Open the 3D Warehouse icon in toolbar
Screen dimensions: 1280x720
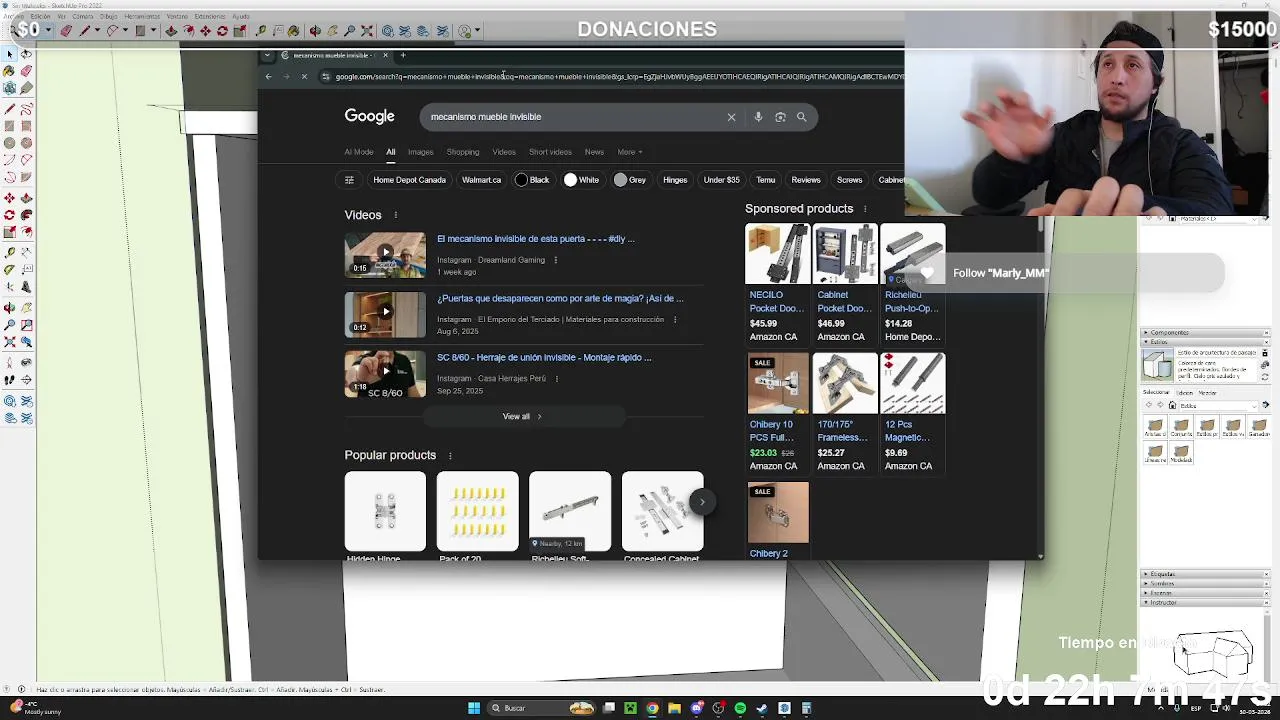click(x=387, y=30)
